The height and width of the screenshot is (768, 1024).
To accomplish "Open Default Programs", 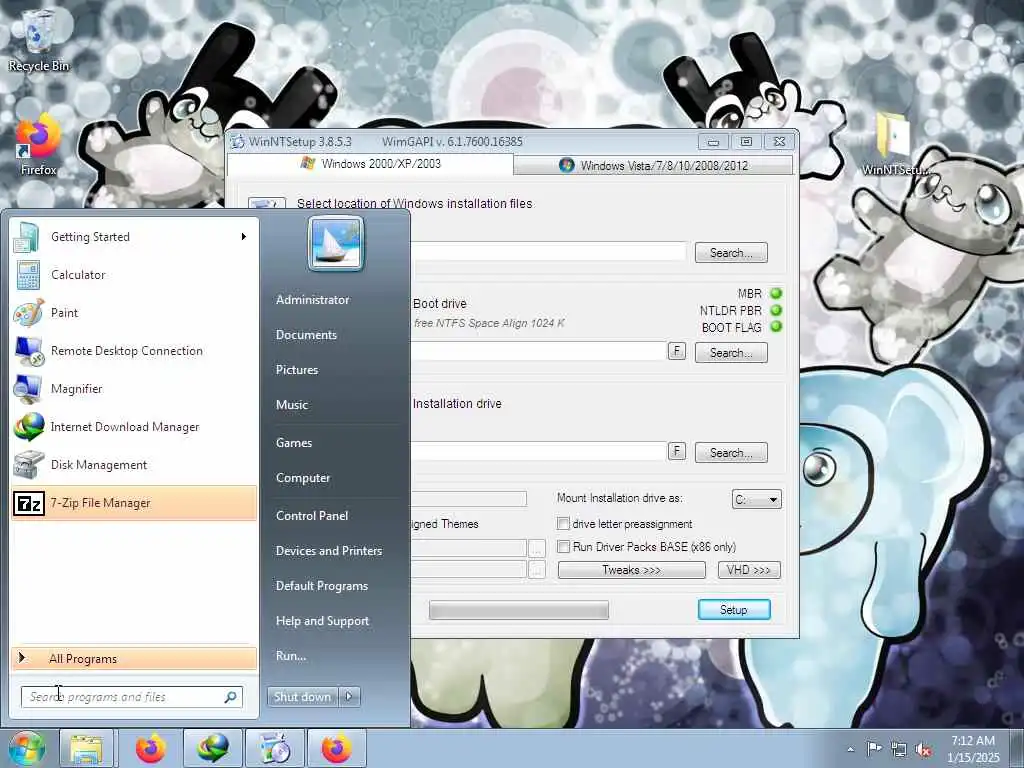I will [322, 586].
